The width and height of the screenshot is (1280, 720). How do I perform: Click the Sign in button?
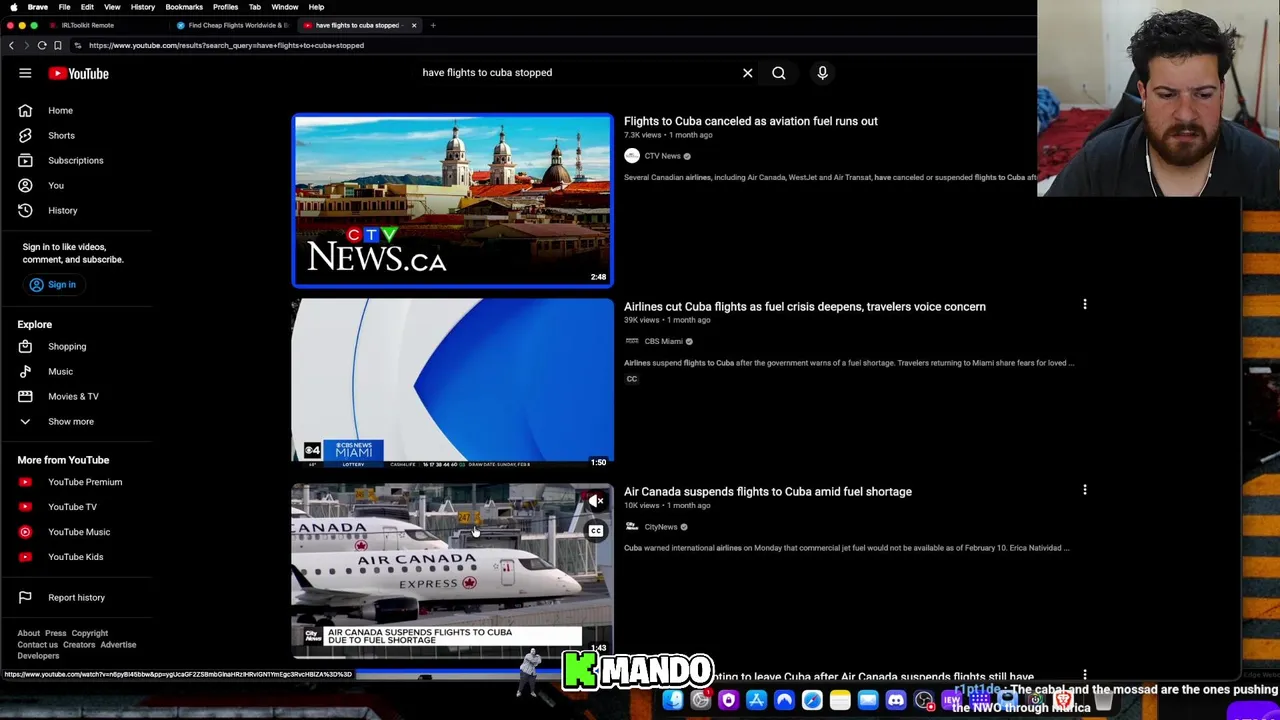click(52, 284)
